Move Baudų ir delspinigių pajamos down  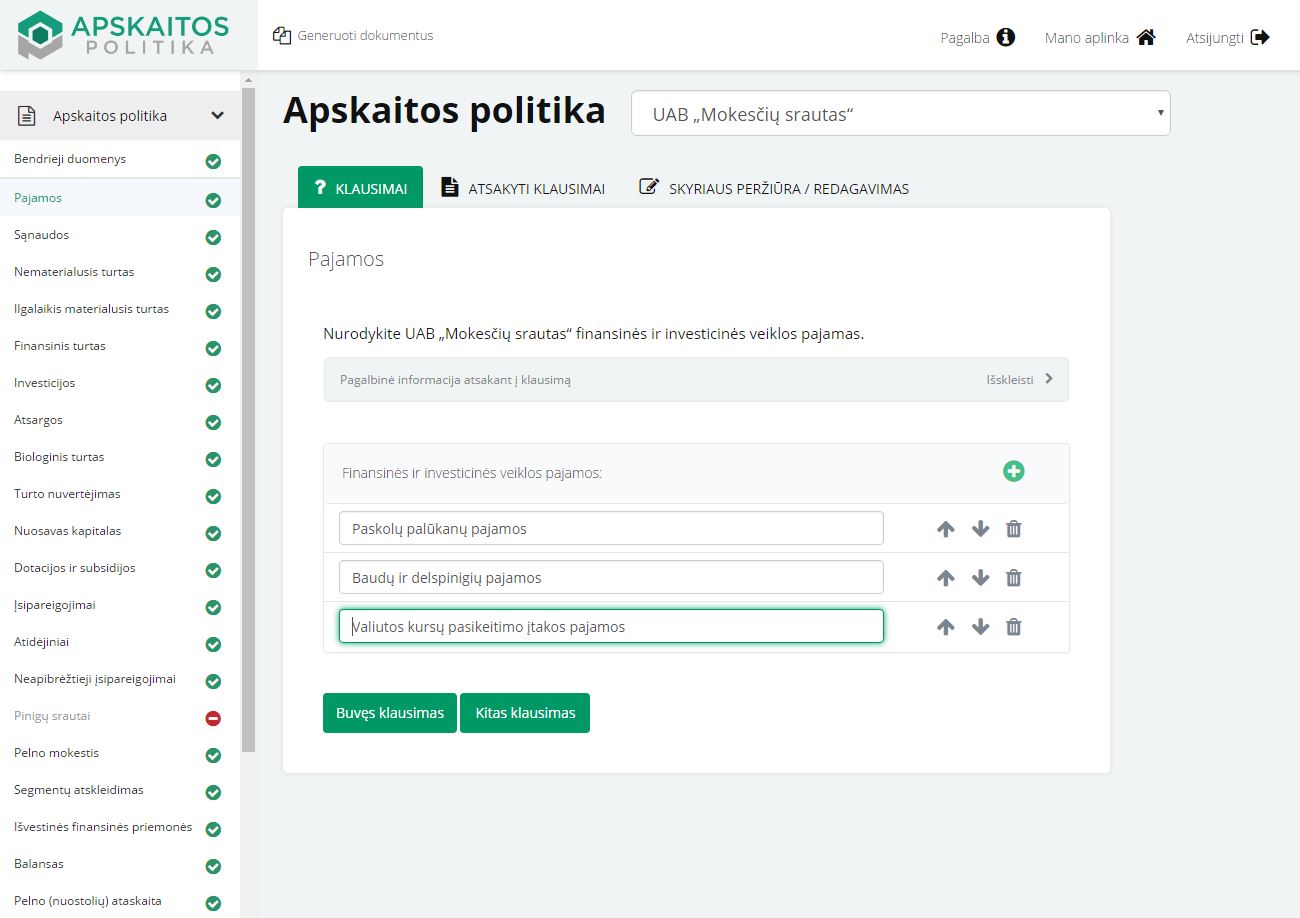click(980, 578)
